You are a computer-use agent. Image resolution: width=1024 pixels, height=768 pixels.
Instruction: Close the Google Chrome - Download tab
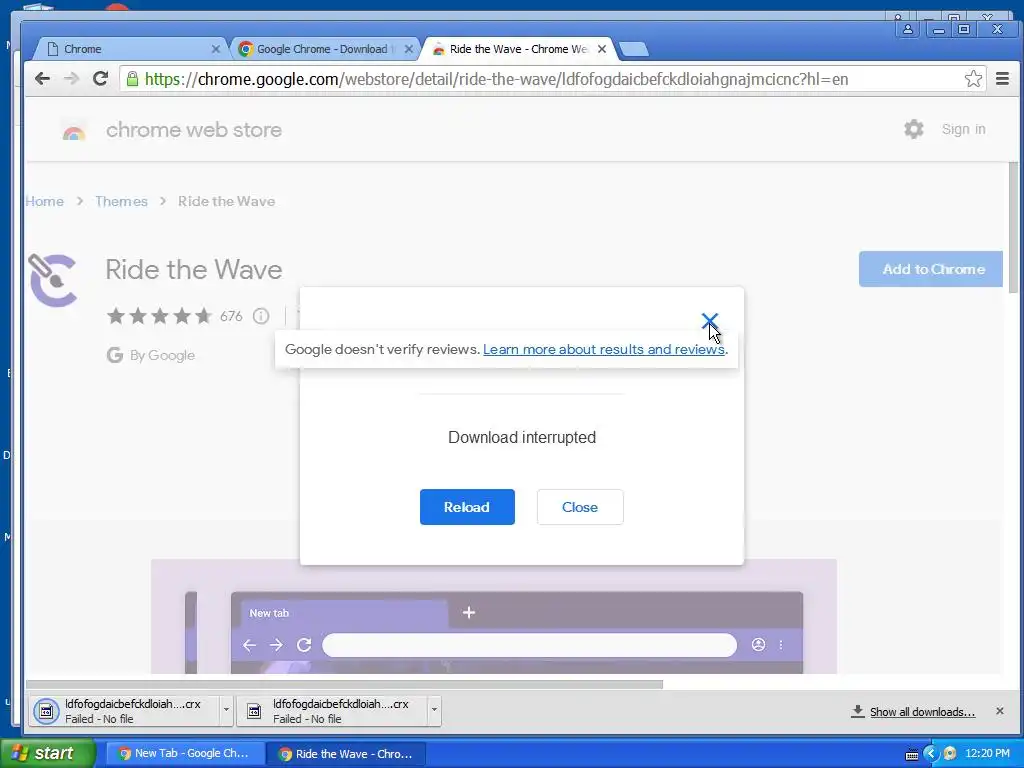coord(408,49)
